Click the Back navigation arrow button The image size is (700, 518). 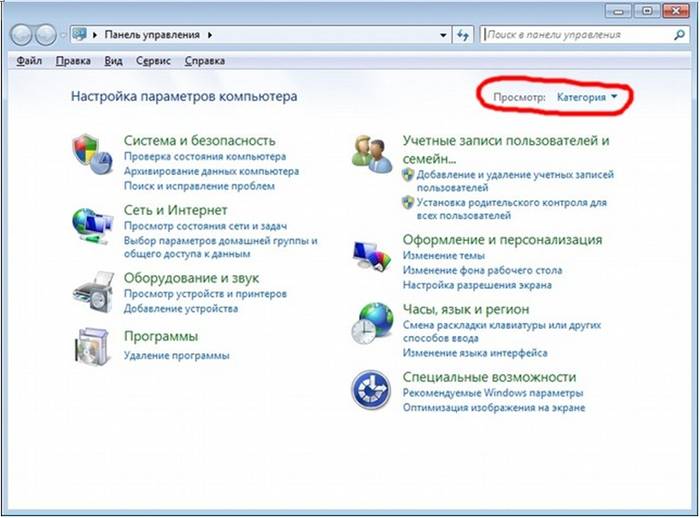click(21, 35)
